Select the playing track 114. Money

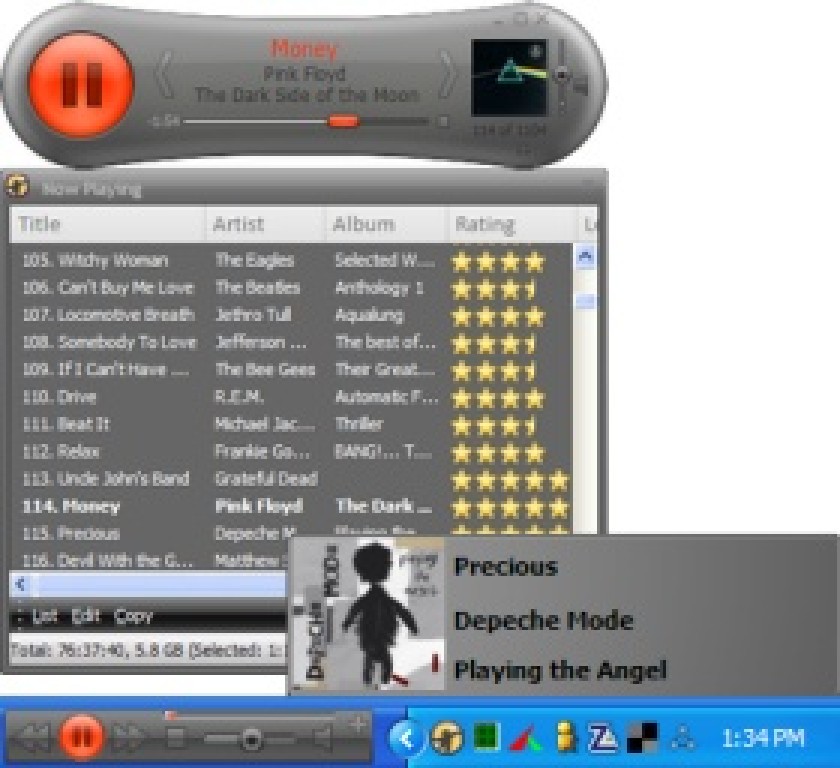tap(71, 506)
